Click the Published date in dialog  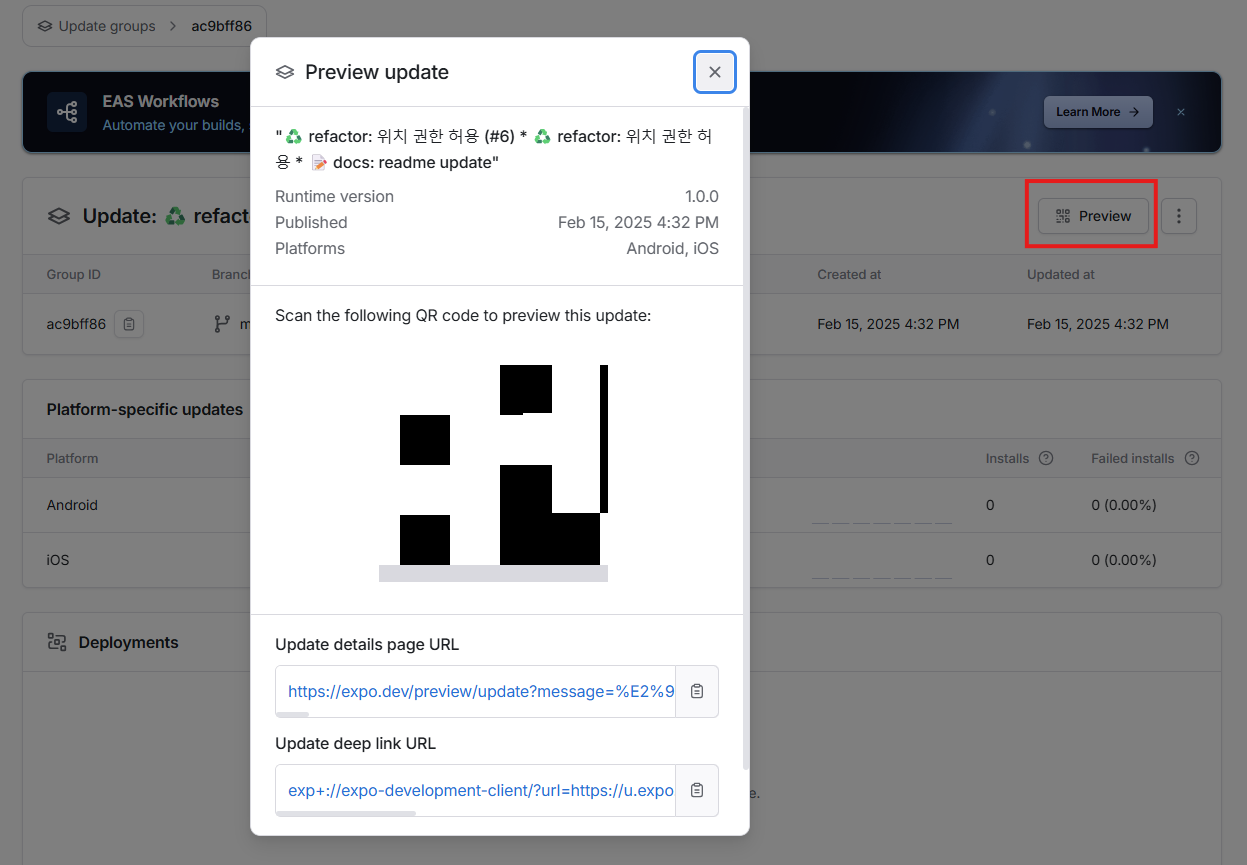click(638, 222)
